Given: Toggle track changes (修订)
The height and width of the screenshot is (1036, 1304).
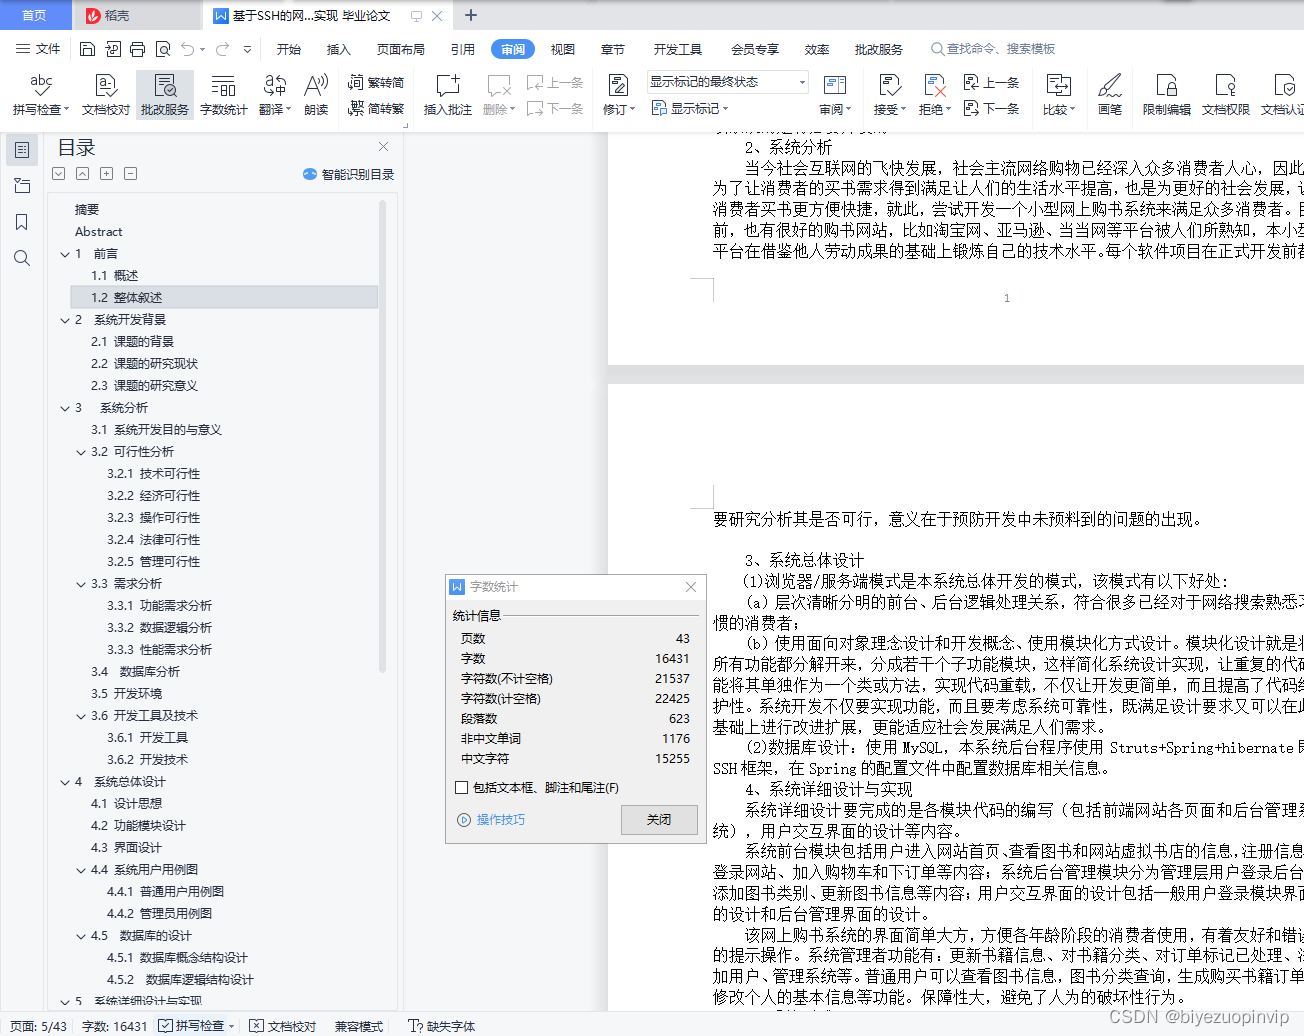Looking at the screenshot, I should click(619, 95).
